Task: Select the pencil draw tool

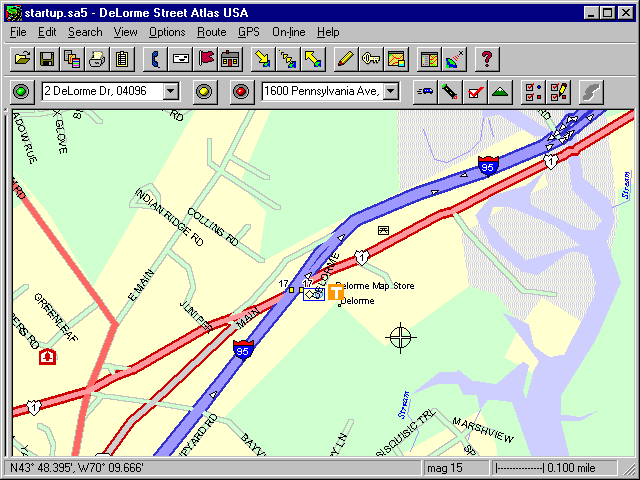Action: pos(346,60)
